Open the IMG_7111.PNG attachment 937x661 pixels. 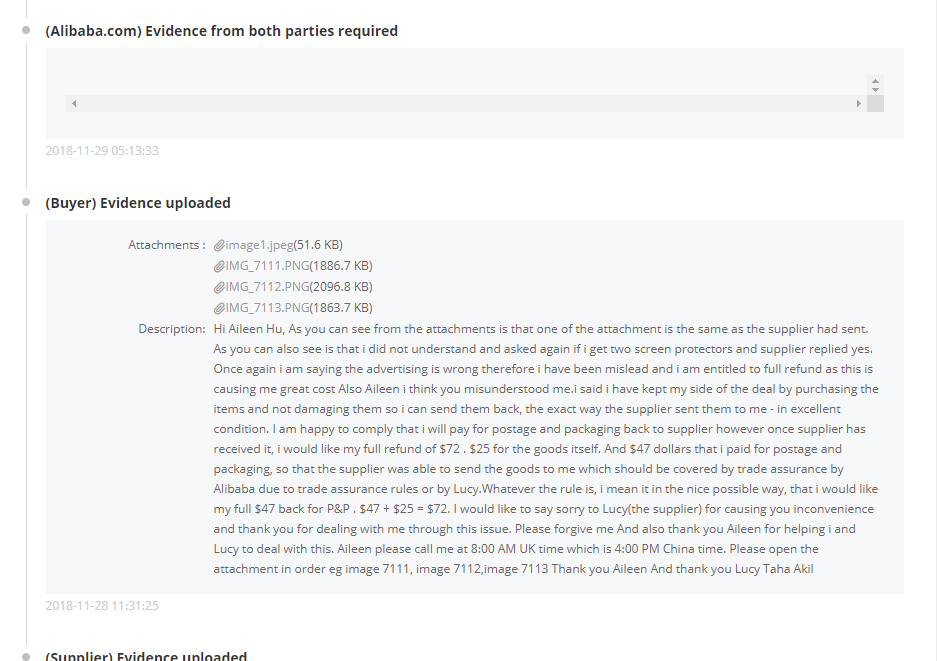click(x=267, y=266)
